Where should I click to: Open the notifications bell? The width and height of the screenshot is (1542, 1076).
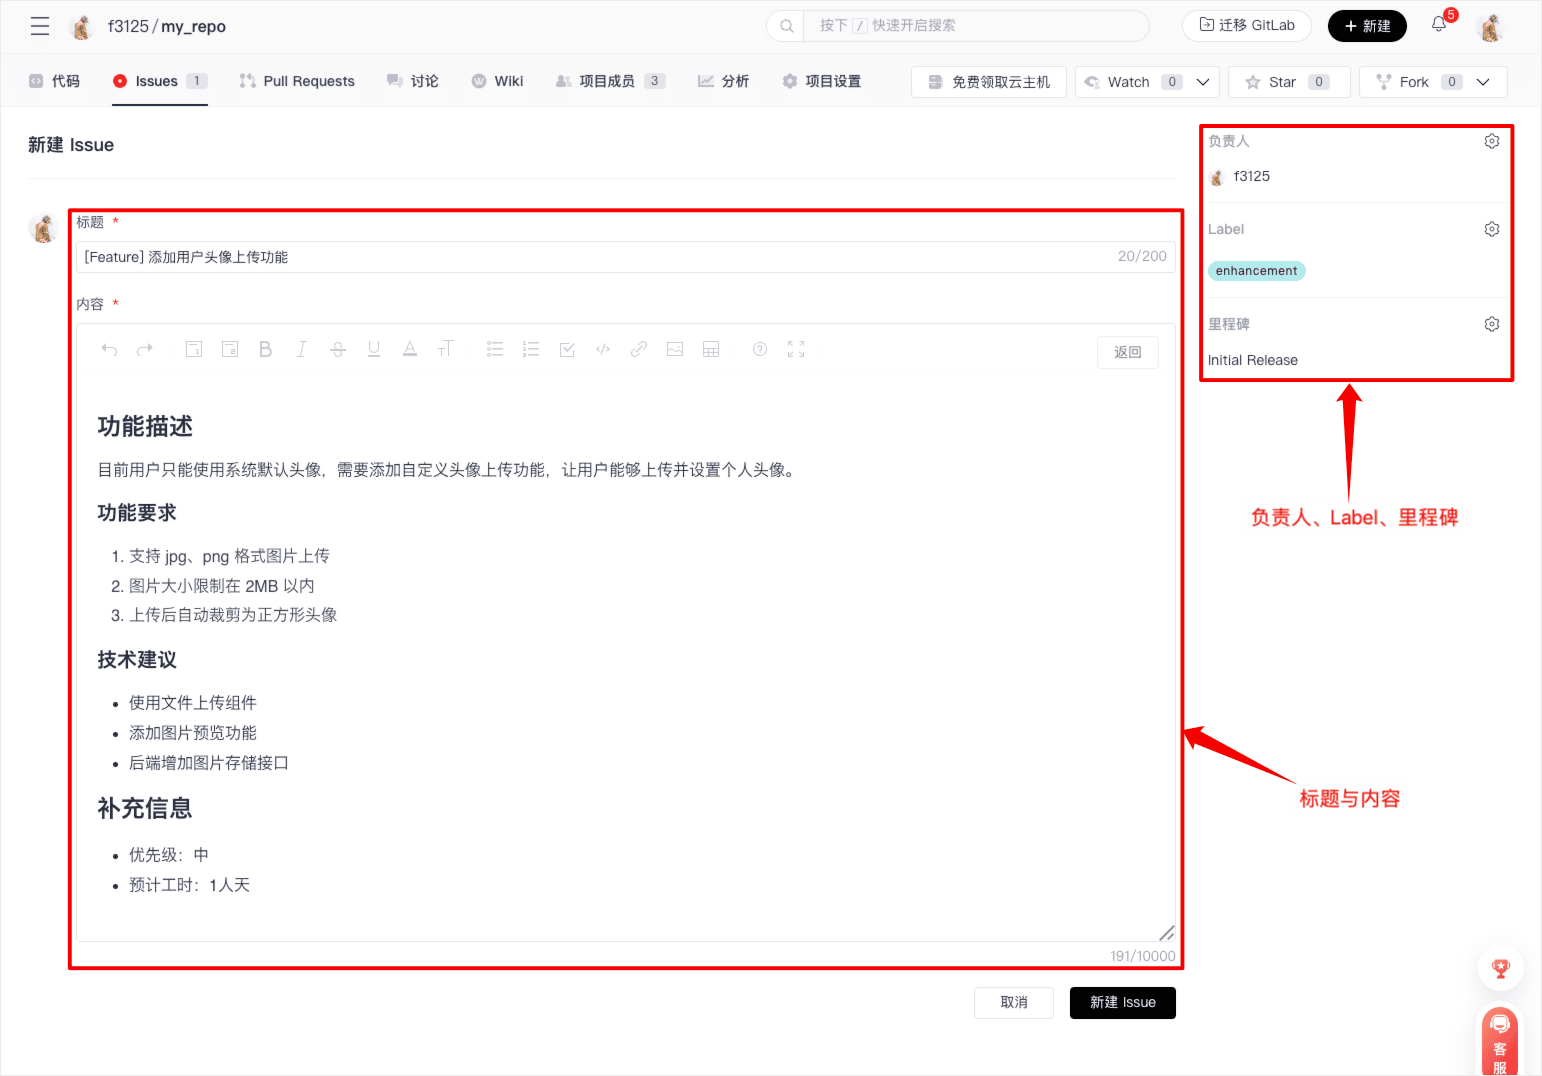1439,25
